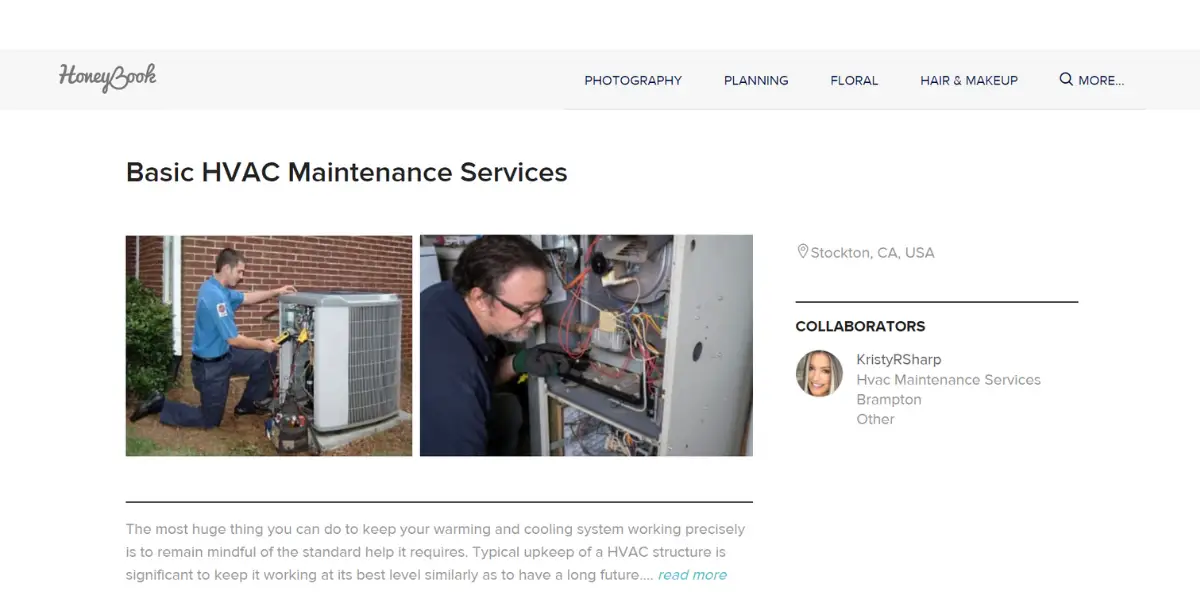Click the Other label under collaborator

875,419
